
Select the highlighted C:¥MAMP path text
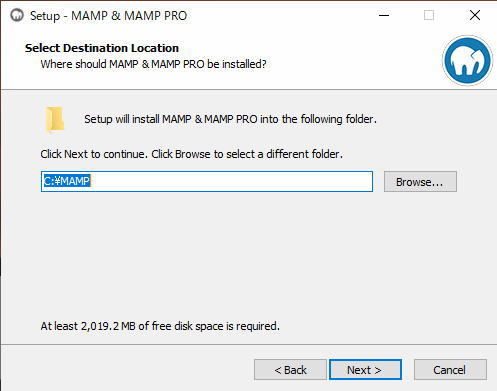point(67,181)
